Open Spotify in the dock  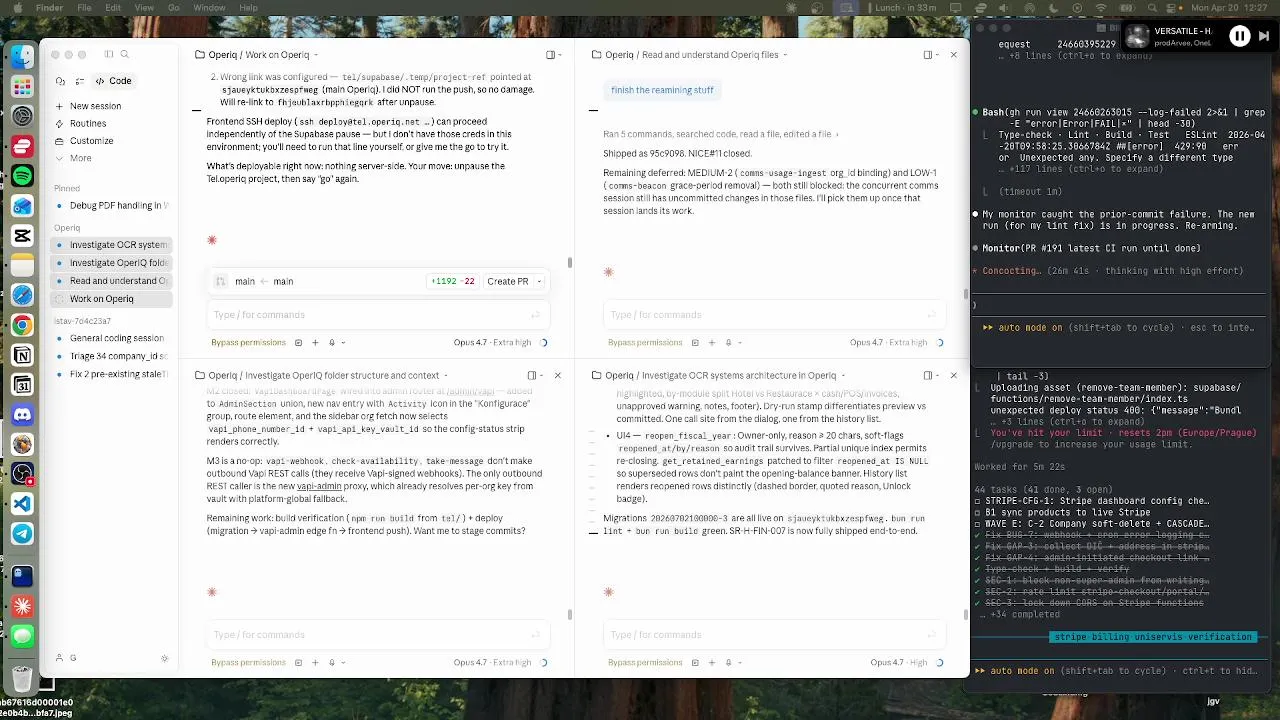coord(22,176)
